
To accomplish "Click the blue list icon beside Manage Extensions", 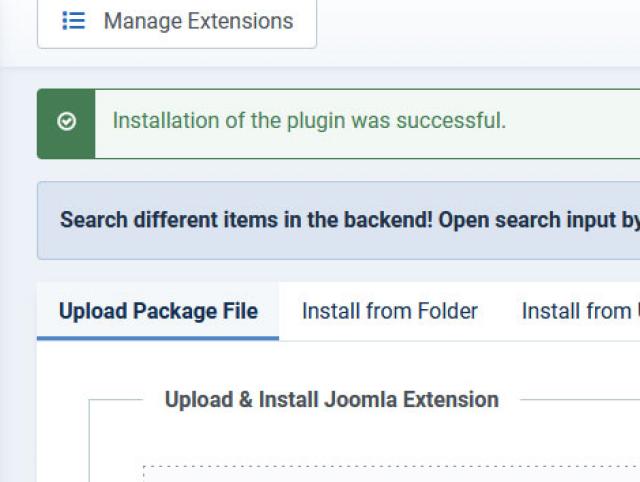I will [73, 21].
